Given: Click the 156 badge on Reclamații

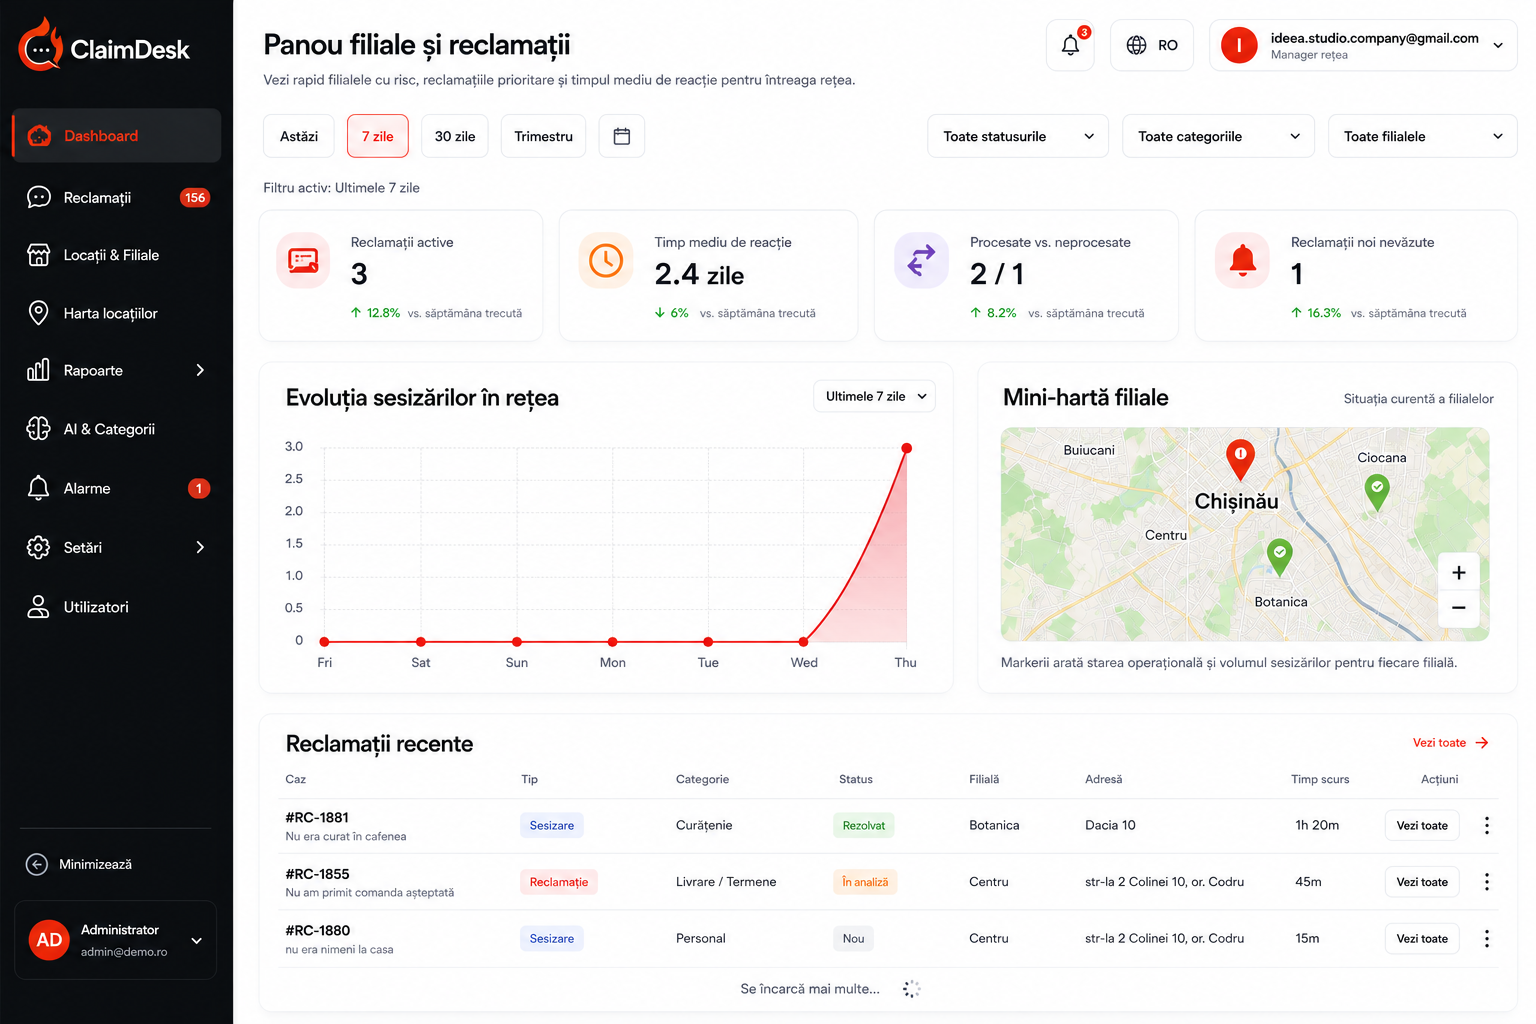Looking at the screenshot, I should pos(195,197).
